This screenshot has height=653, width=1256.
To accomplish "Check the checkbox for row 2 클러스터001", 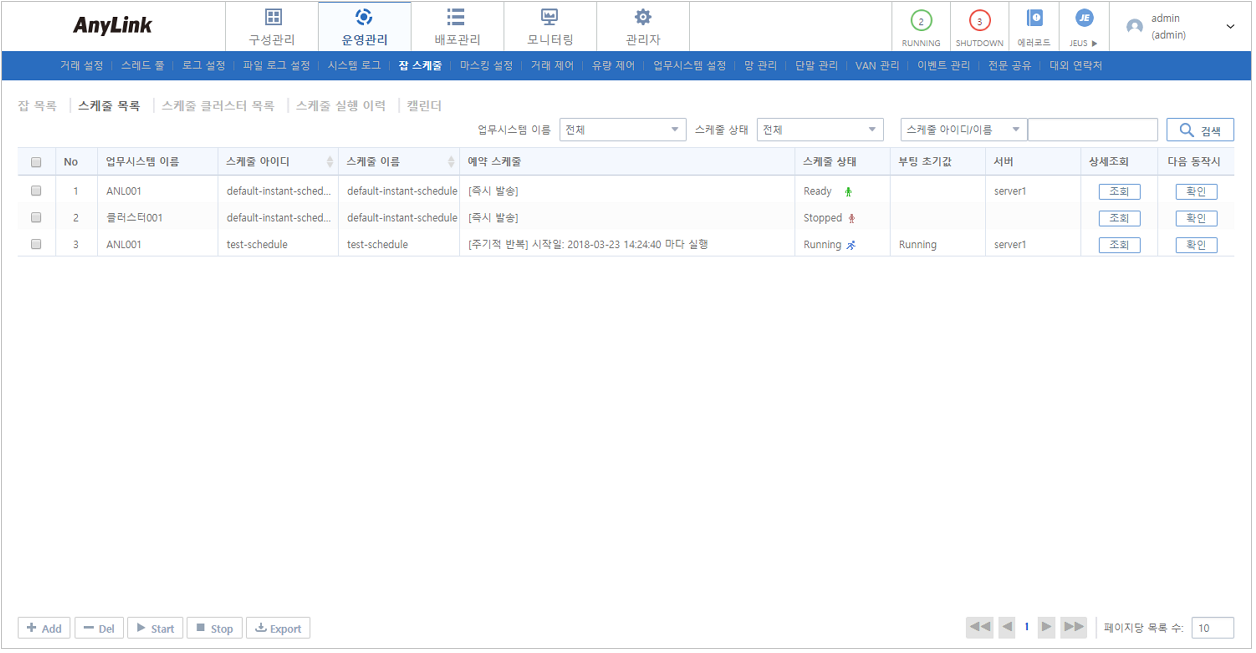I will point(35,217).
